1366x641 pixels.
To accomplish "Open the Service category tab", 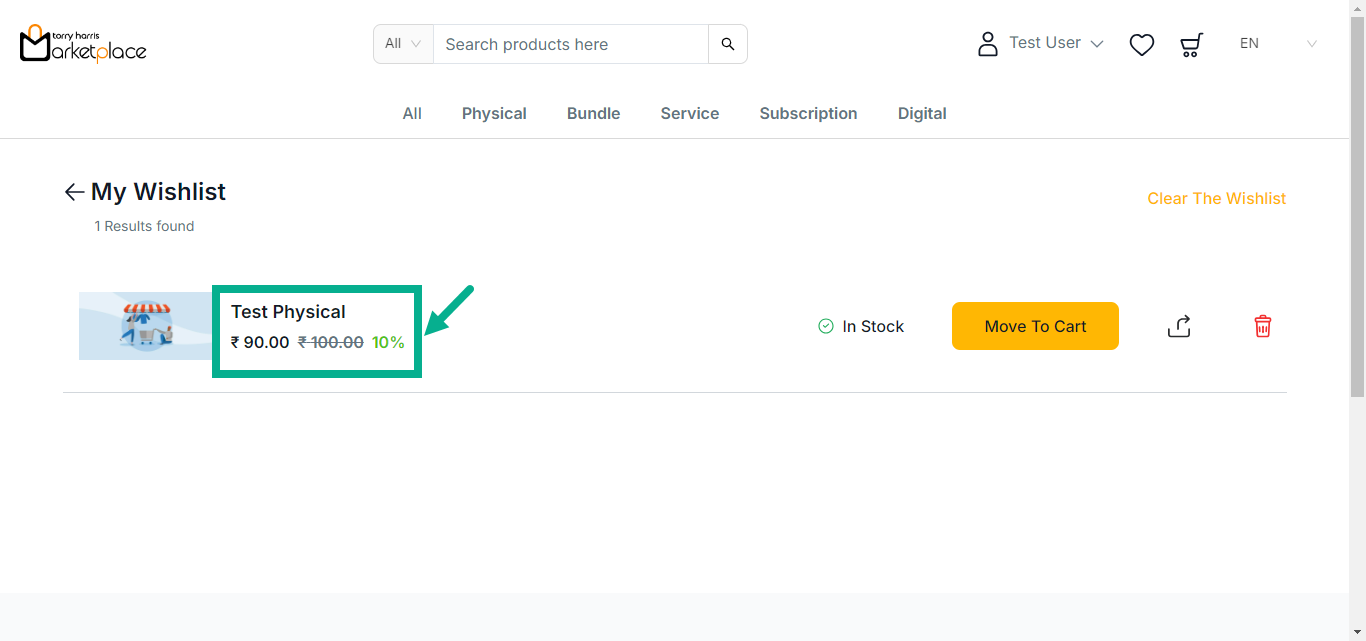I will click(x=689, y=114).
